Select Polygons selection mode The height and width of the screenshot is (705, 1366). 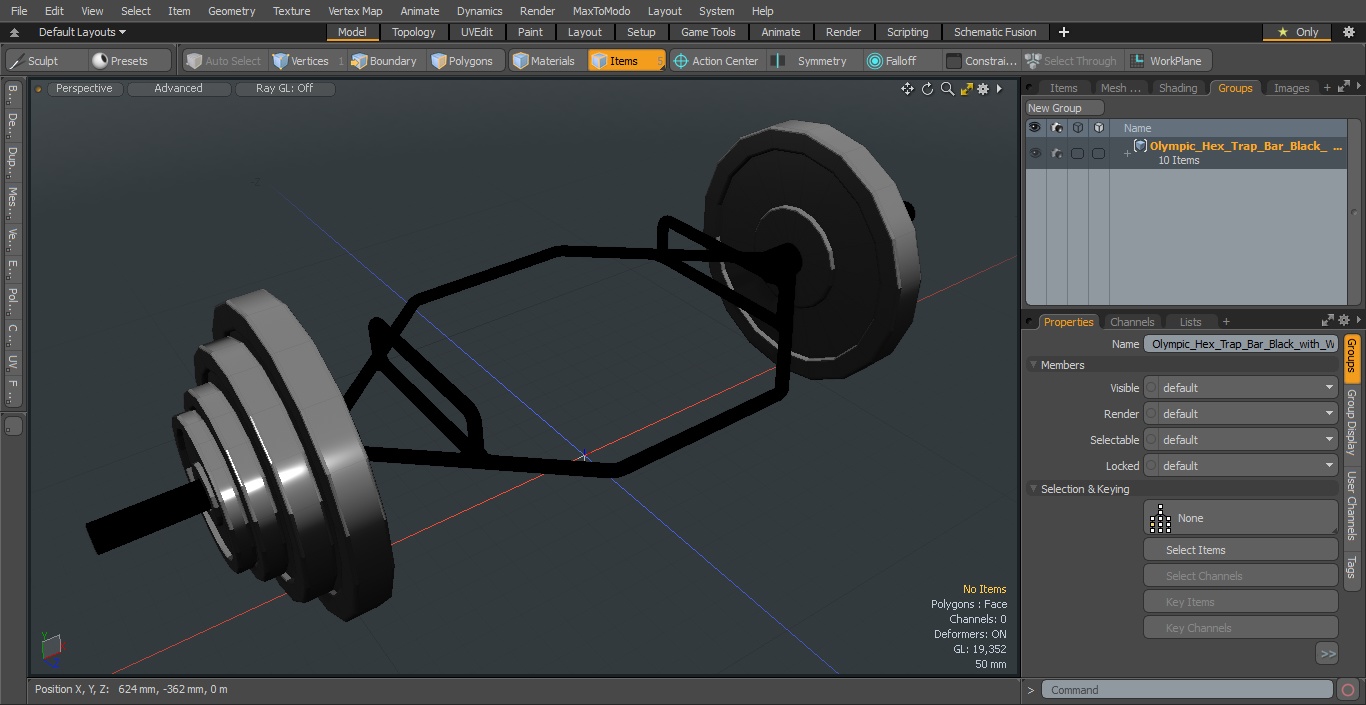pos(462,61)
